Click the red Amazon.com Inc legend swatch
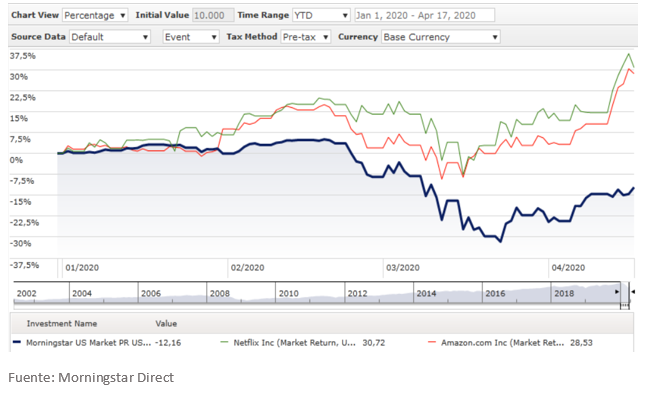Viewport: 650px width, 400px height. pos(430,342)
